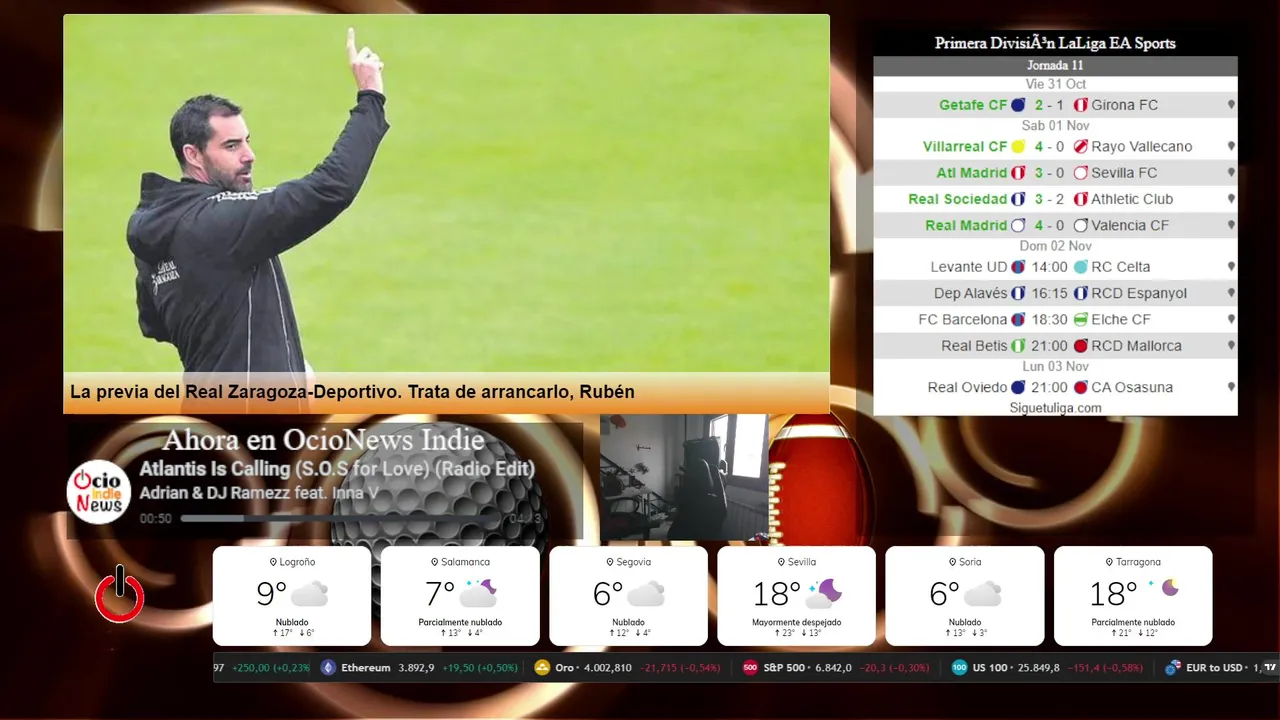Image resolution: width=1280 pixels, height=720 pixels.
Task: Click the 'Vie 31 Oct' date row
Action: click(x=1055, y=84)
